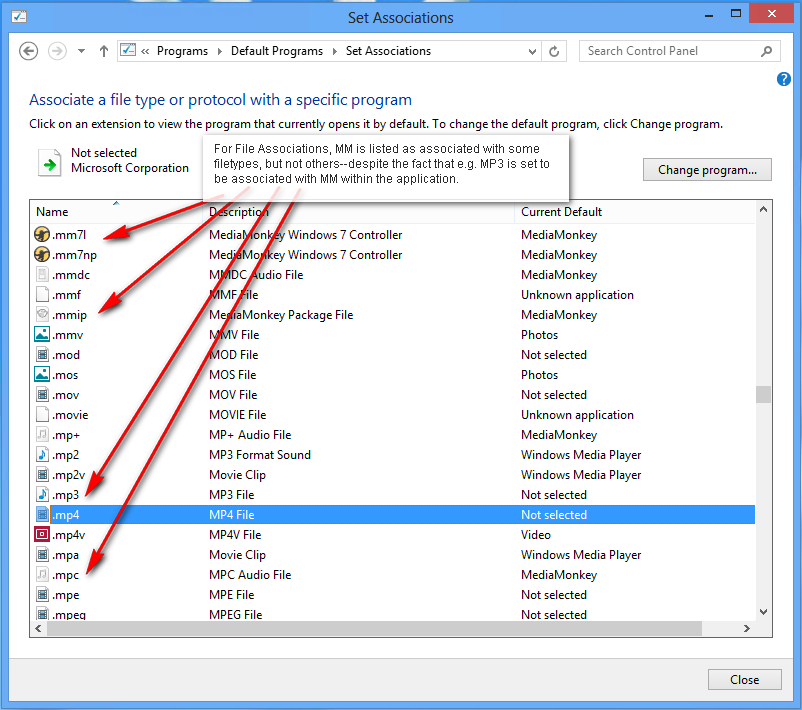
Task: Click the Close button at bottom
Action: tap(745, 680)
